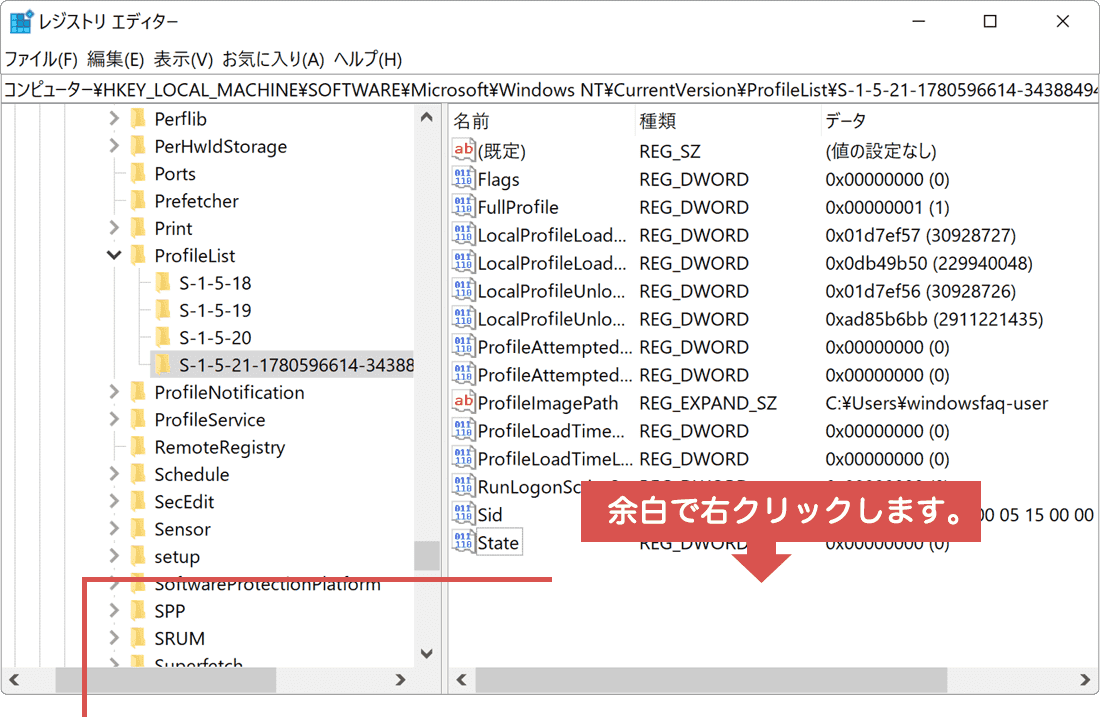Click the tree pane vertical scrollbar thumb
1100x717 pixels.
coord(427,556)
